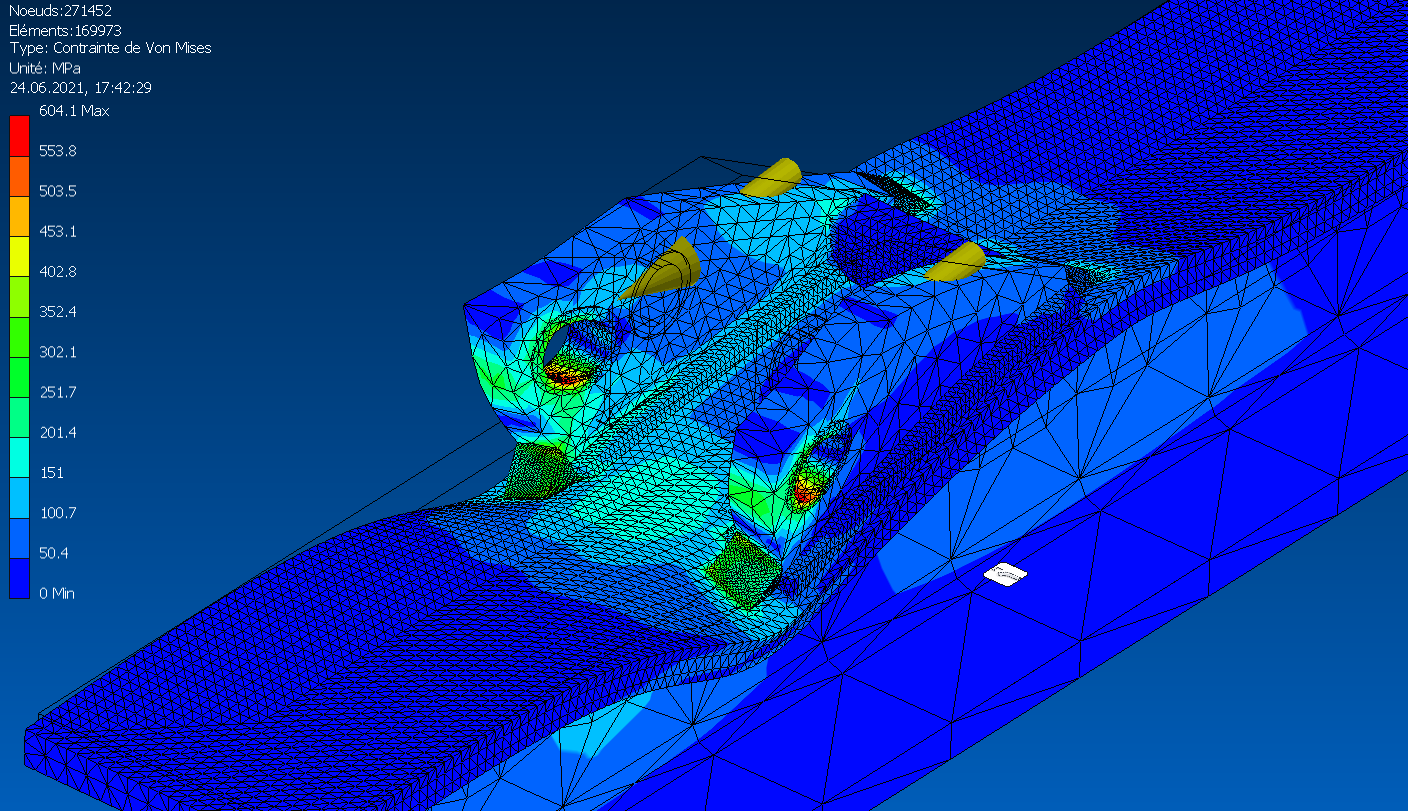This screenshot has width=1408, height=811.
Task: Click the darkest blue legend band
Action: coord(19,579)
